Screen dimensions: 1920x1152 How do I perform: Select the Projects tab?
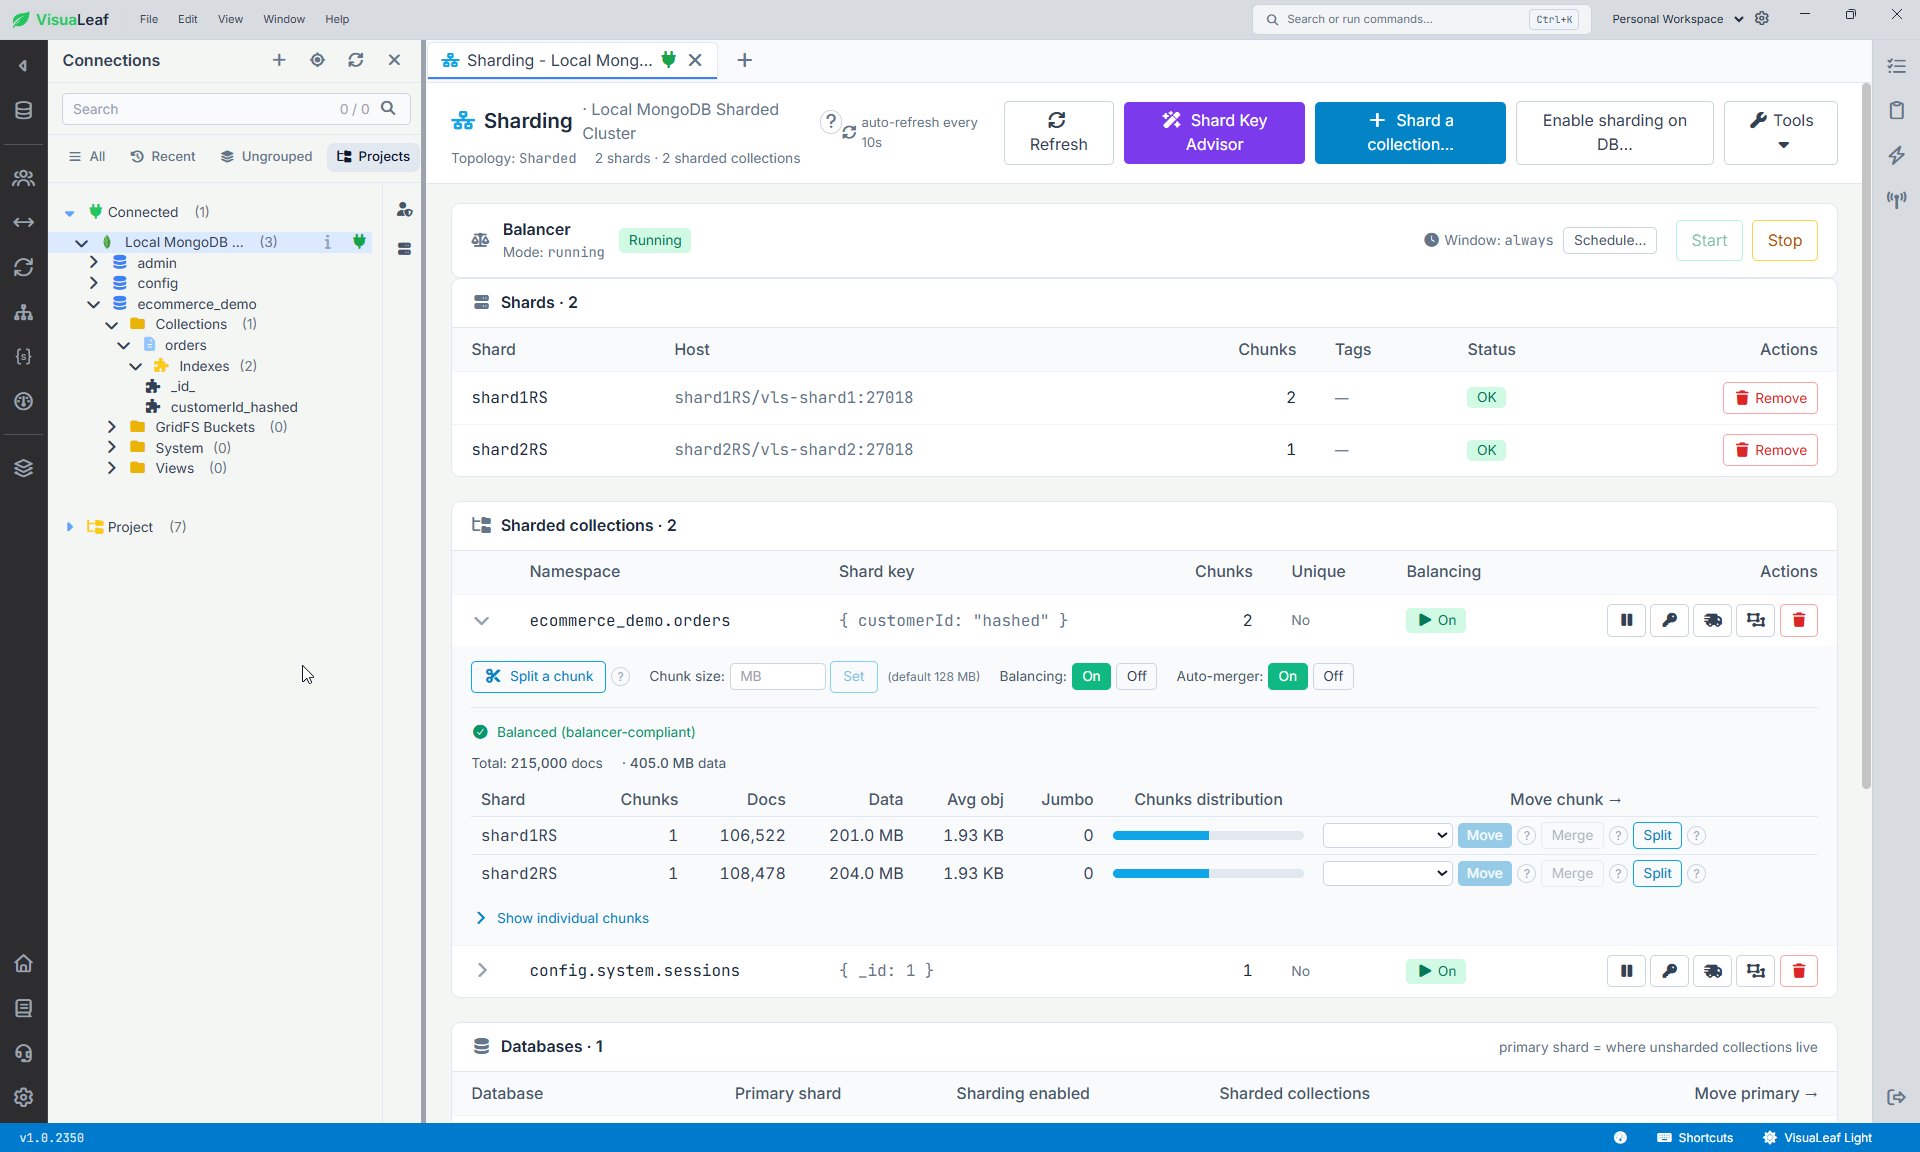(373, 156)
